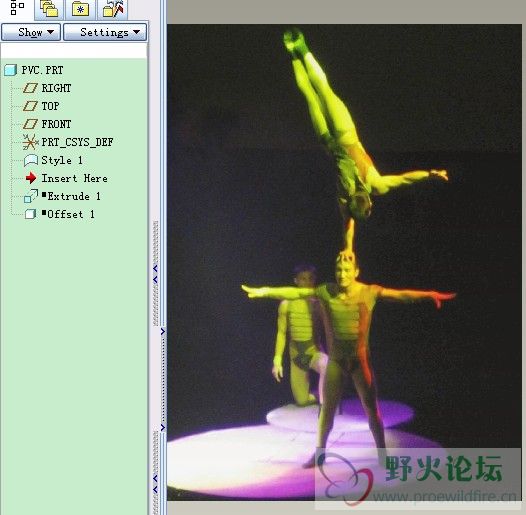The image size is (526, 515).
Task: Select the RIGHT datum plane label
Action: pyautogui.click(x=56, y=88)
